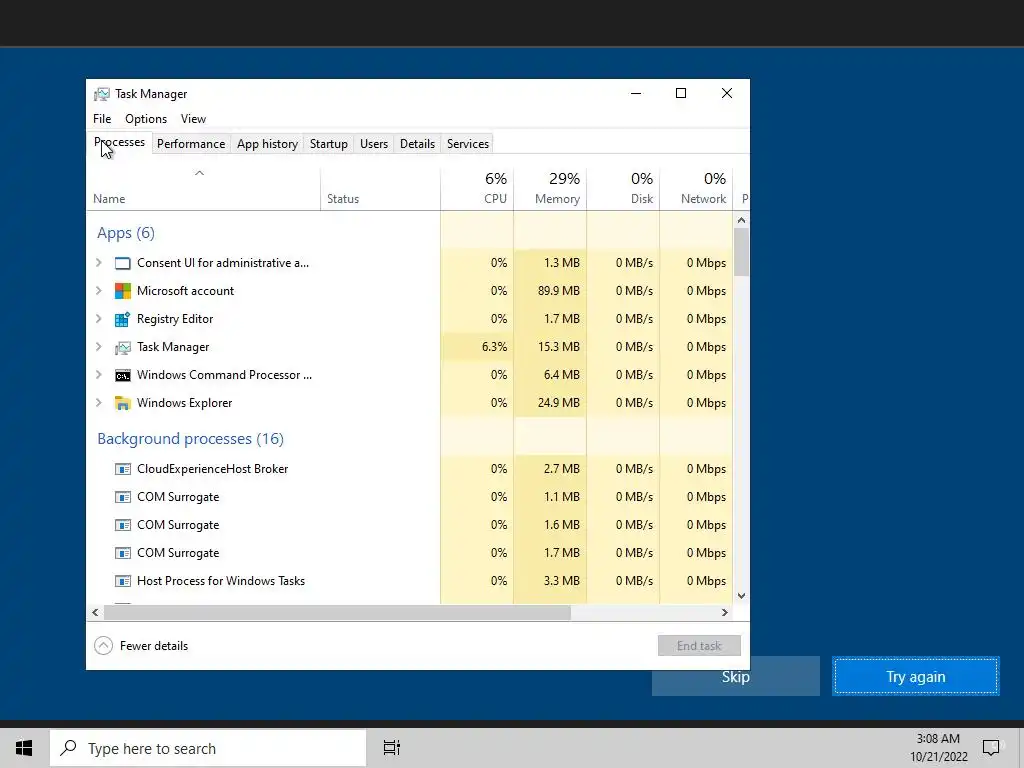Select the COM Surrogate 1.6 MB row icon
Viewport: 1024px width, 768px height.
[x=123, y=525]
